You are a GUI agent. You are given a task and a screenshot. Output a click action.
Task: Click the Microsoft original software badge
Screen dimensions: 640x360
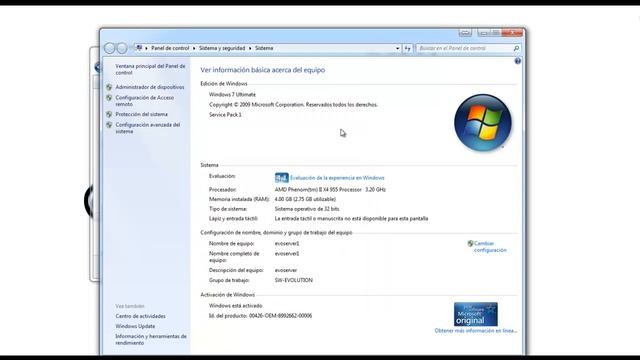tap(476, 314)
